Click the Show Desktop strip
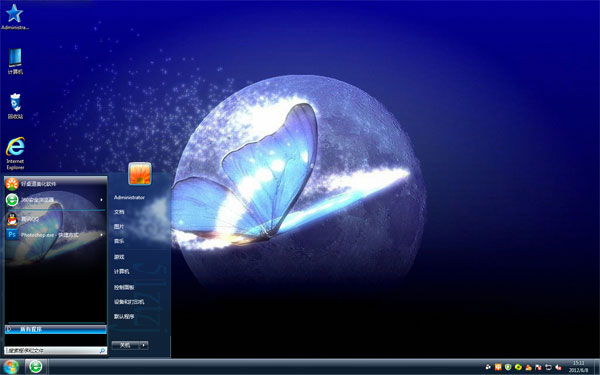Viewport: 600px width, 375px height. (x=597, y=367)
